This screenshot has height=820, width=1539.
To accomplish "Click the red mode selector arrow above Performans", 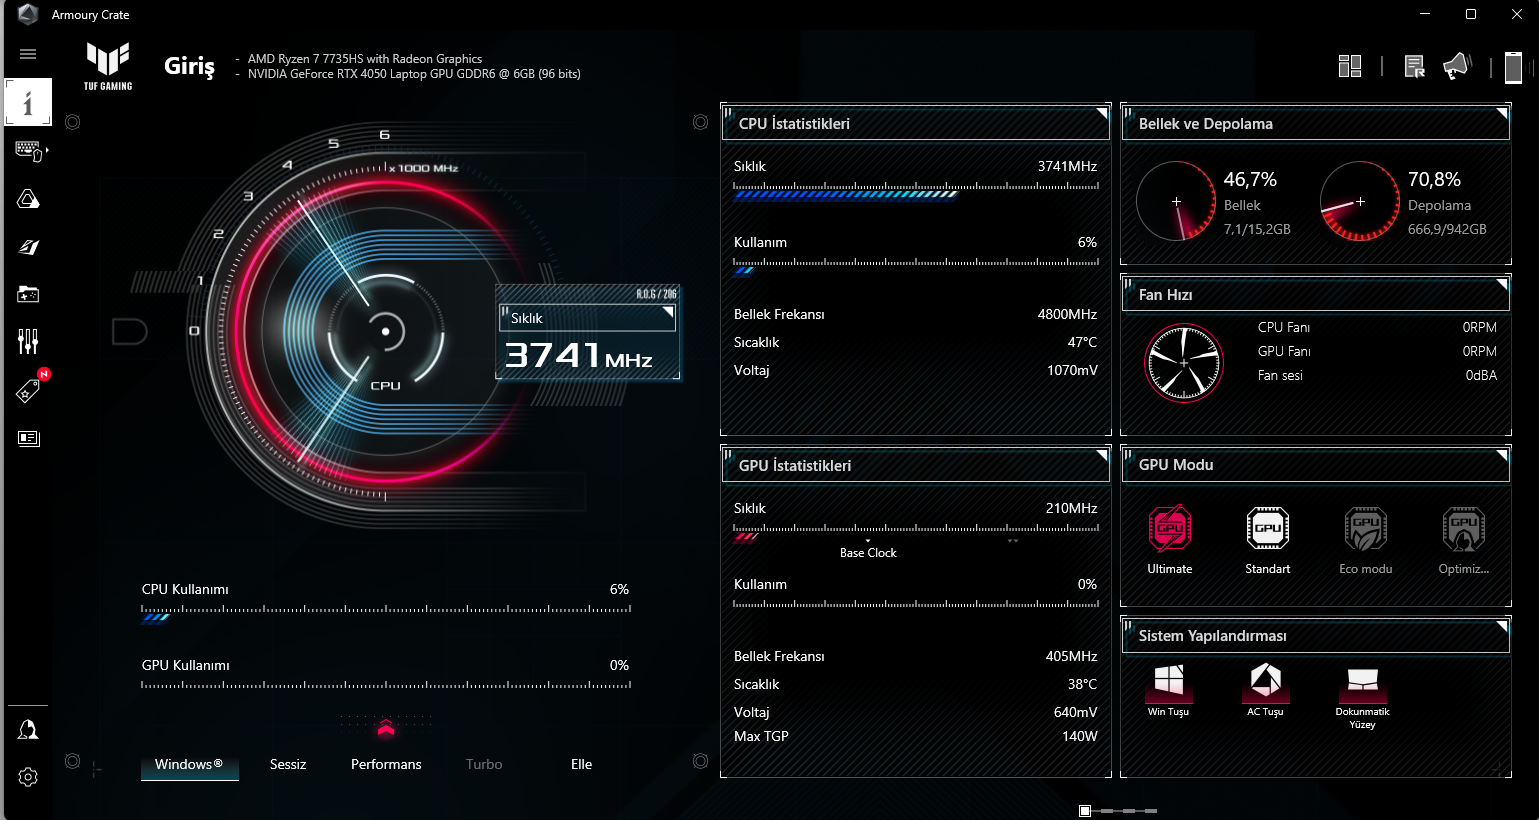I will point(386,728).
